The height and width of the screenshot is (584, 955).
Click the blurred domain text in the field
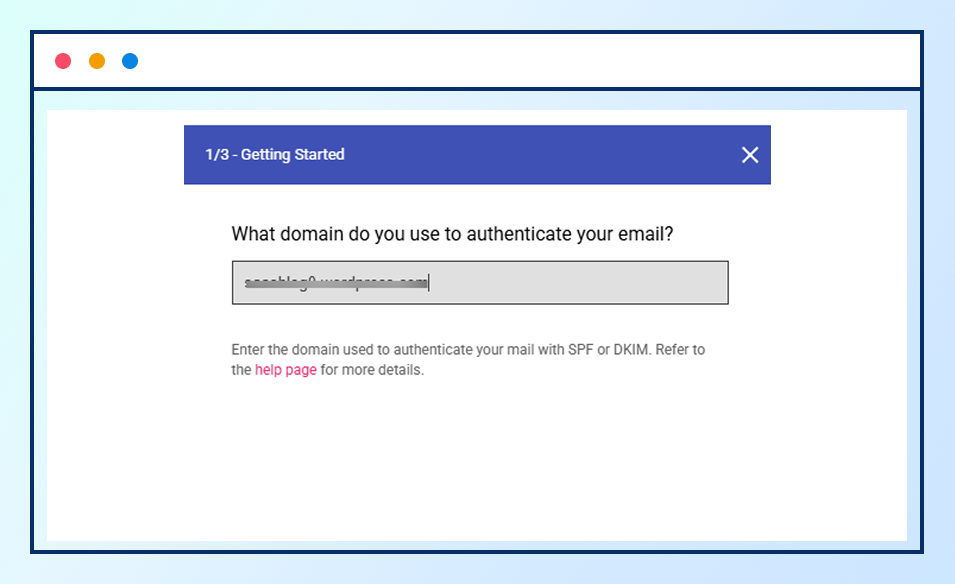tap(335, 282)
